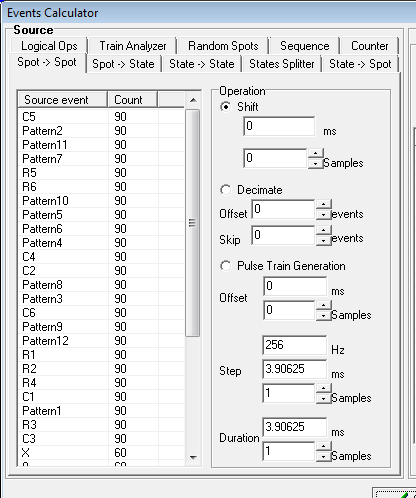Image resolution: width=416 pixels, height=498 pixels.
Task: Select the Pattern6 source event
Action: point(101,229)
